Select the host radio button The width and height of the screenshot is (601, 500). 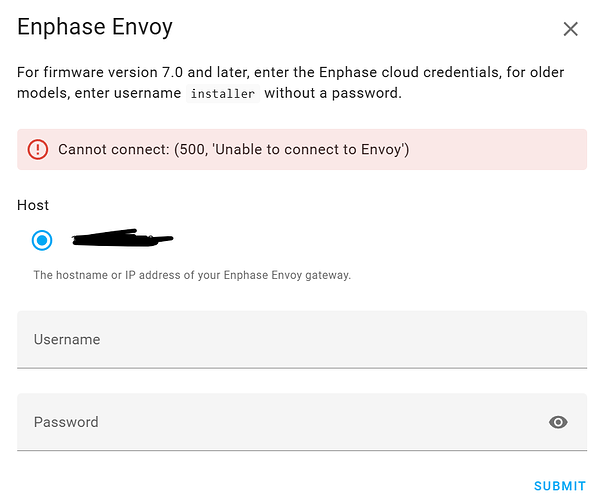coord(42,240)
